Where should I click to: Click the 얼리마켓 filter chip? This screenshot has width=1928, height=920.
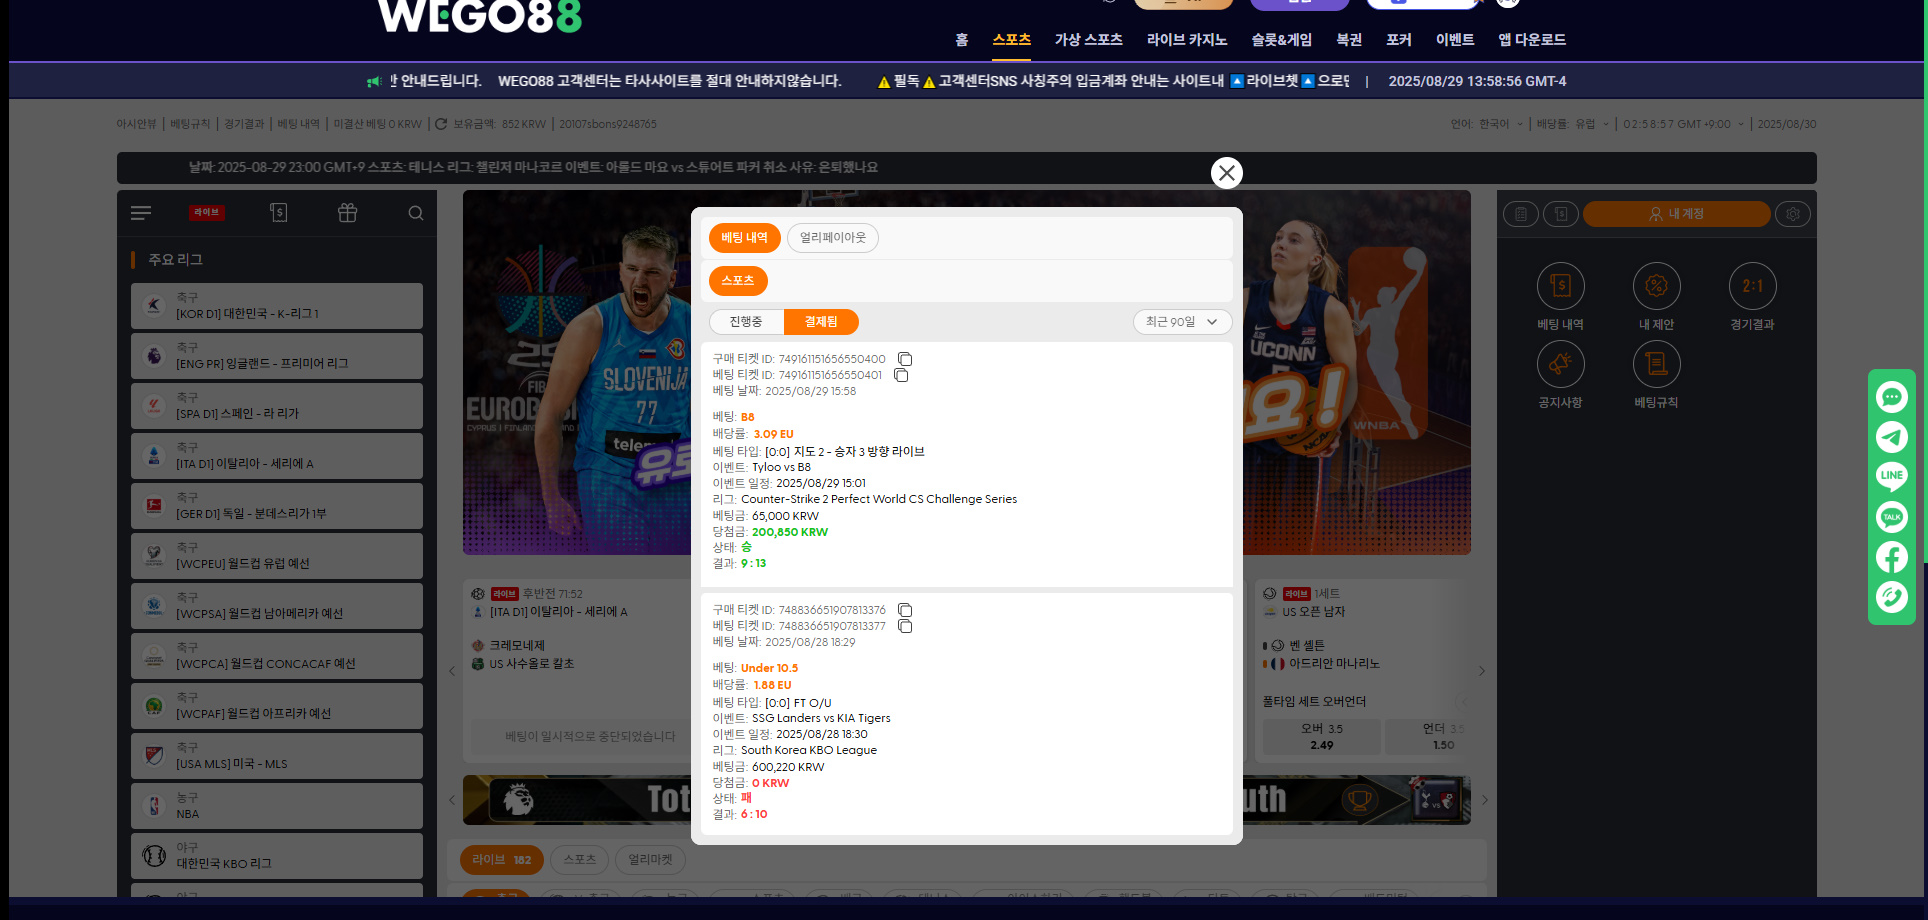click(651, 860)
